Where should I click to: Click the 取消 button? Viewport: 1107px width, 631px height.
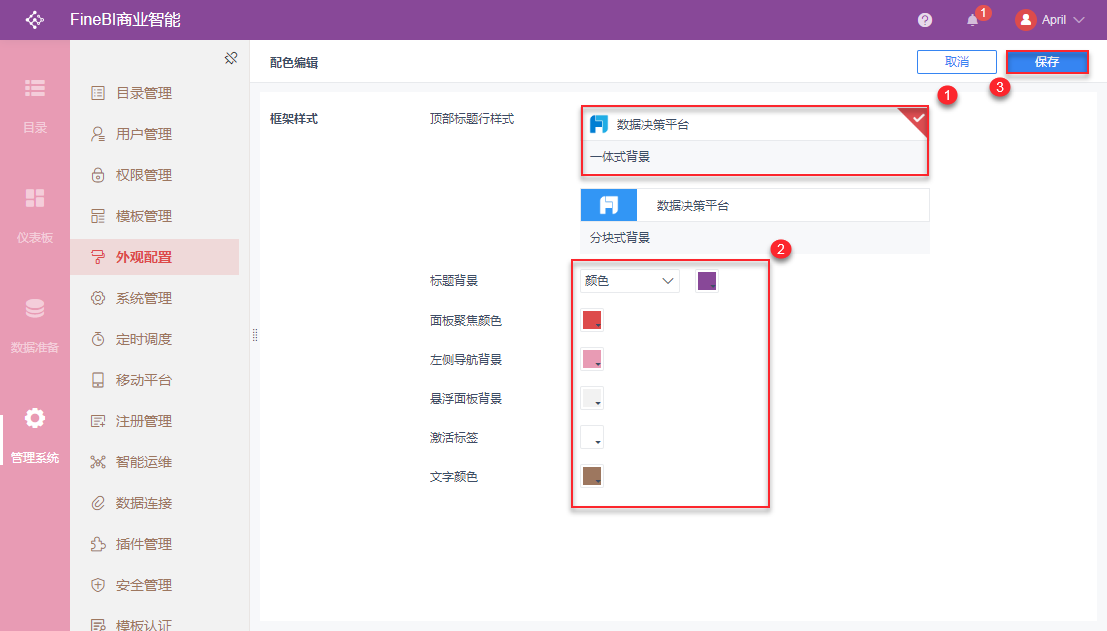click(x=957, y=62)
